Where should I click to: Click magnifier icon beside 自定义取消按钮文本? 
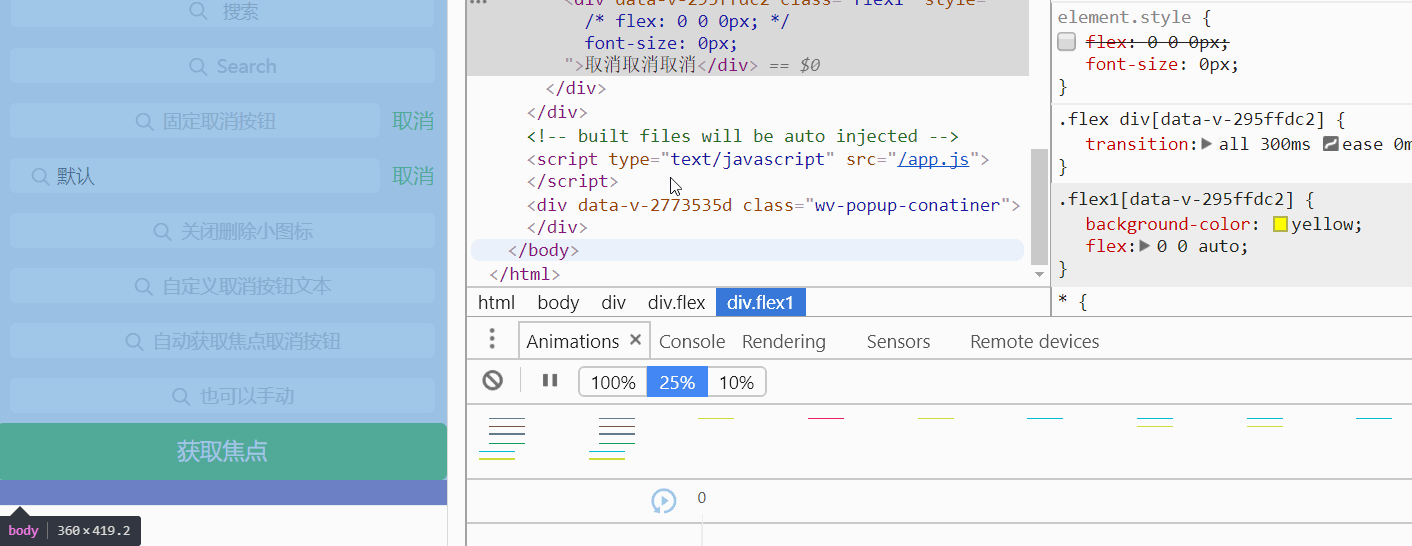pos(144,286)
